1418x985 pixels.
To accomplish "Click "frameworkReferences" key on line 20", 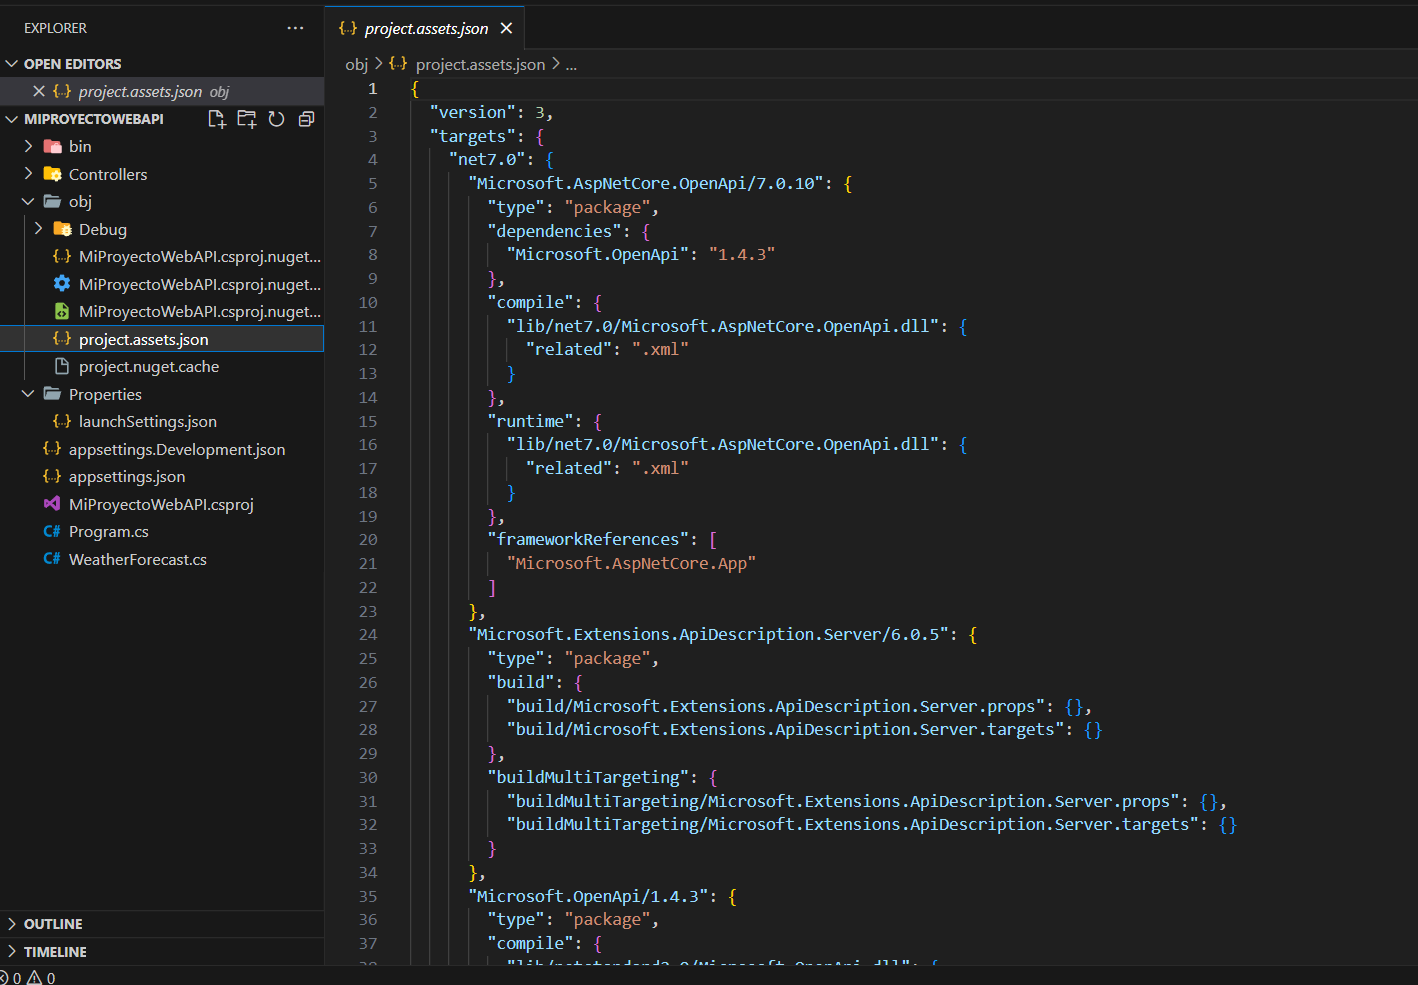I will [x=588, y=539].
